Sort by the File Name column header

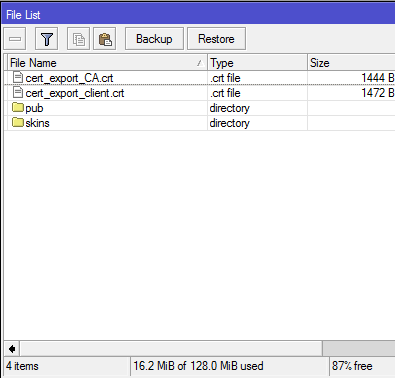(107, 63)
